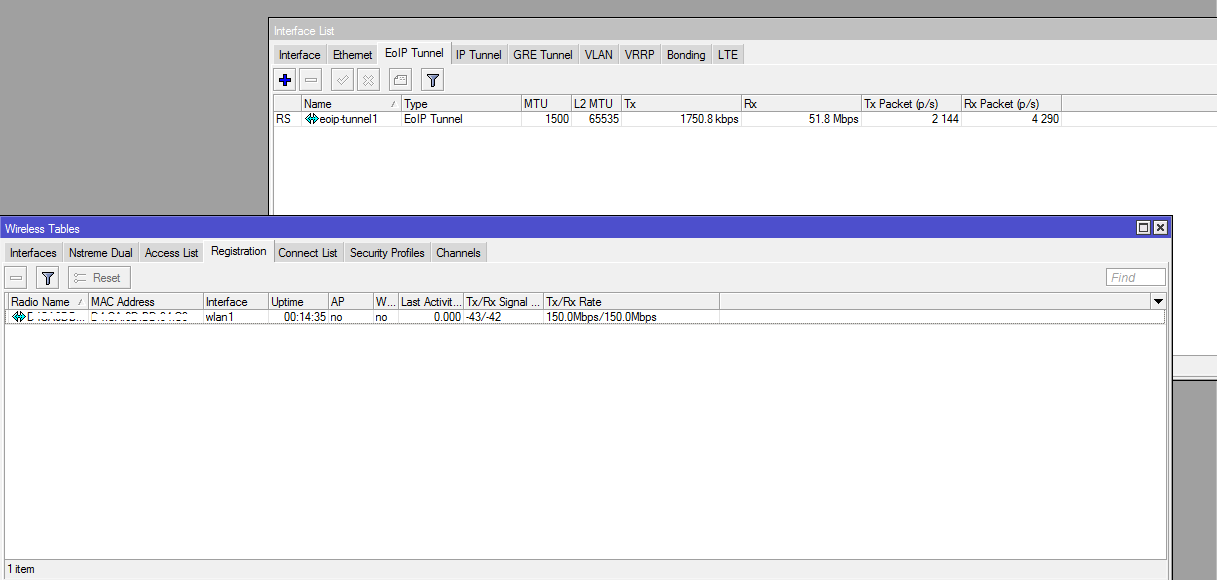
Task: Sort by MAC Address column header
Action: (146, 302)
